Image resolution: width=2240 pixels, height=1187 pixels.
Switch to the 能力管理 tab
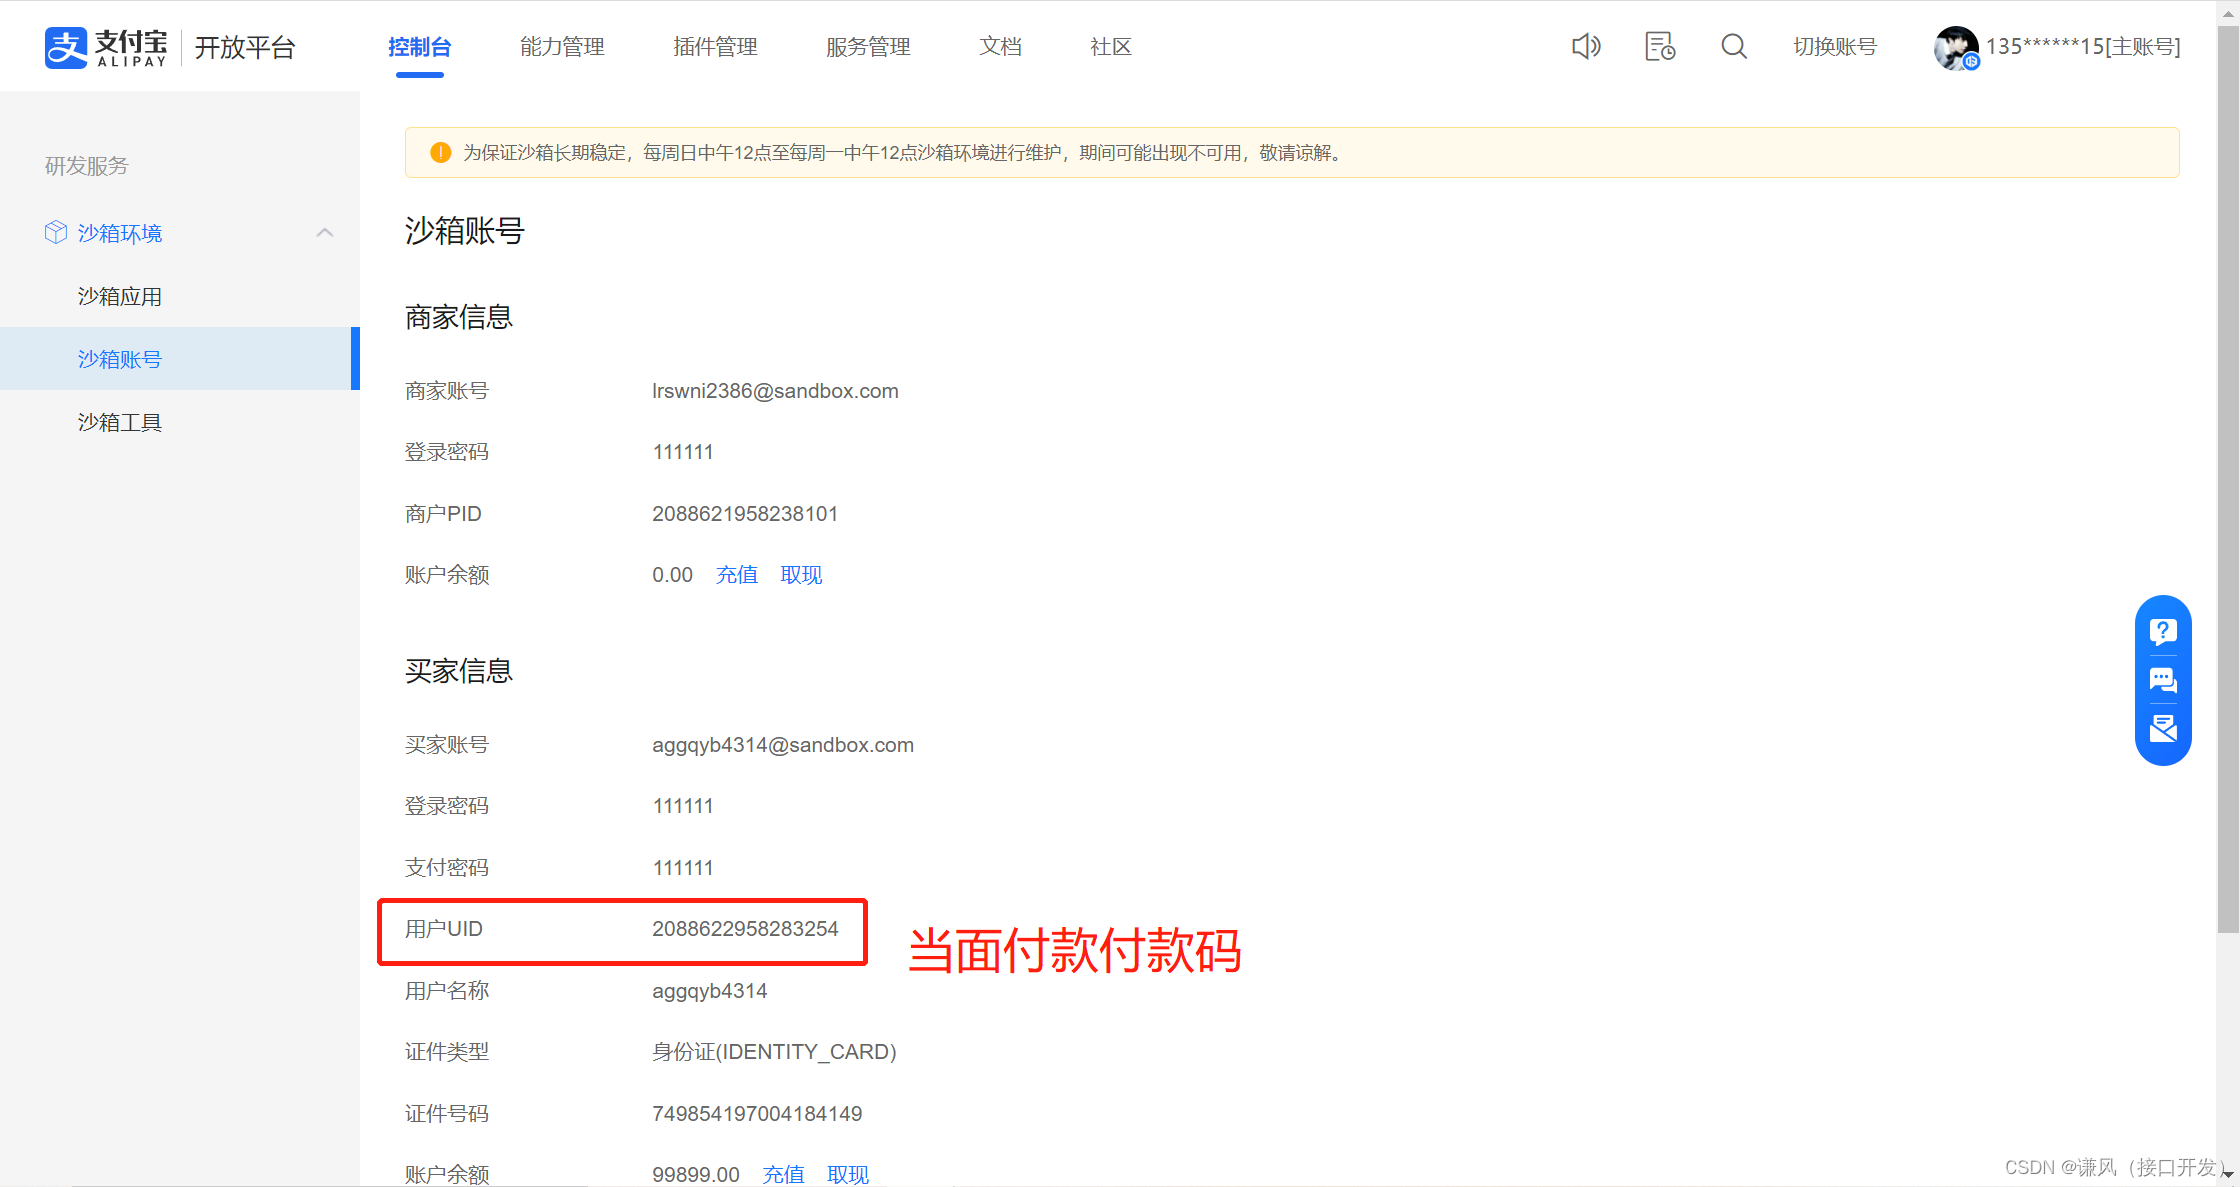click(x=562, y=47)
